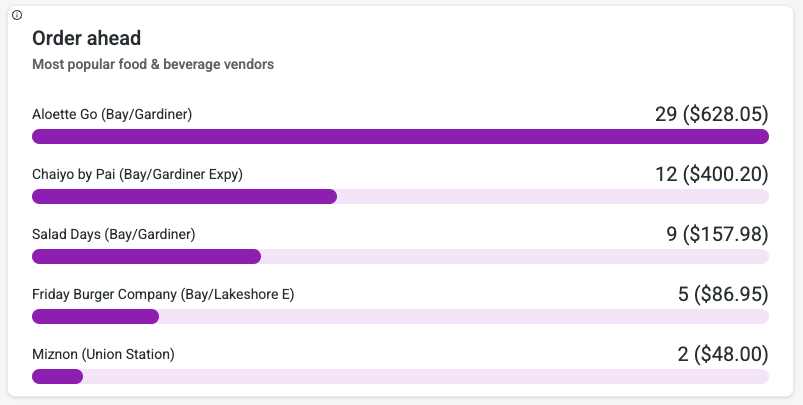803x405 pixels.
Task: Select the Chaiyo by Pai vendor label
Action: [137, 174]
